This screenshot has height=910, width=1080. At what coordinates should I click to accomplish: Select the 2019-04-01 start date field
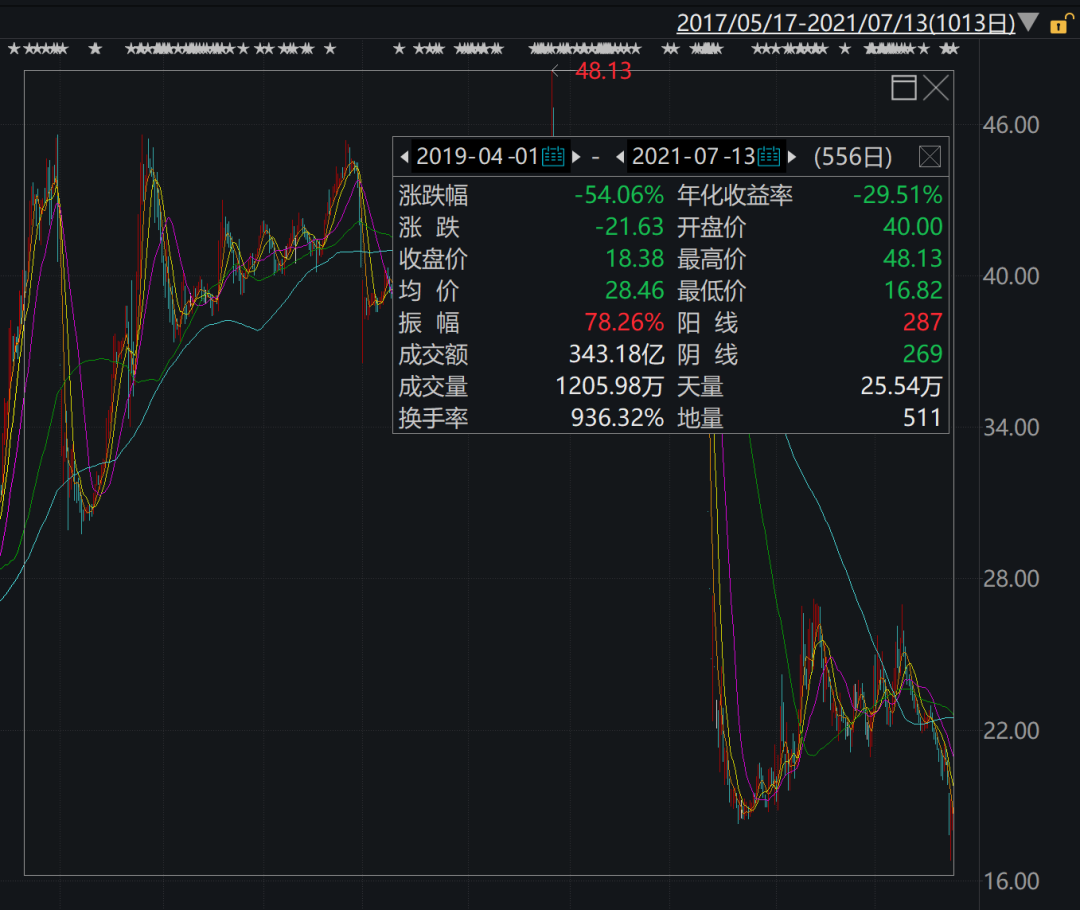tap(476, 156)
